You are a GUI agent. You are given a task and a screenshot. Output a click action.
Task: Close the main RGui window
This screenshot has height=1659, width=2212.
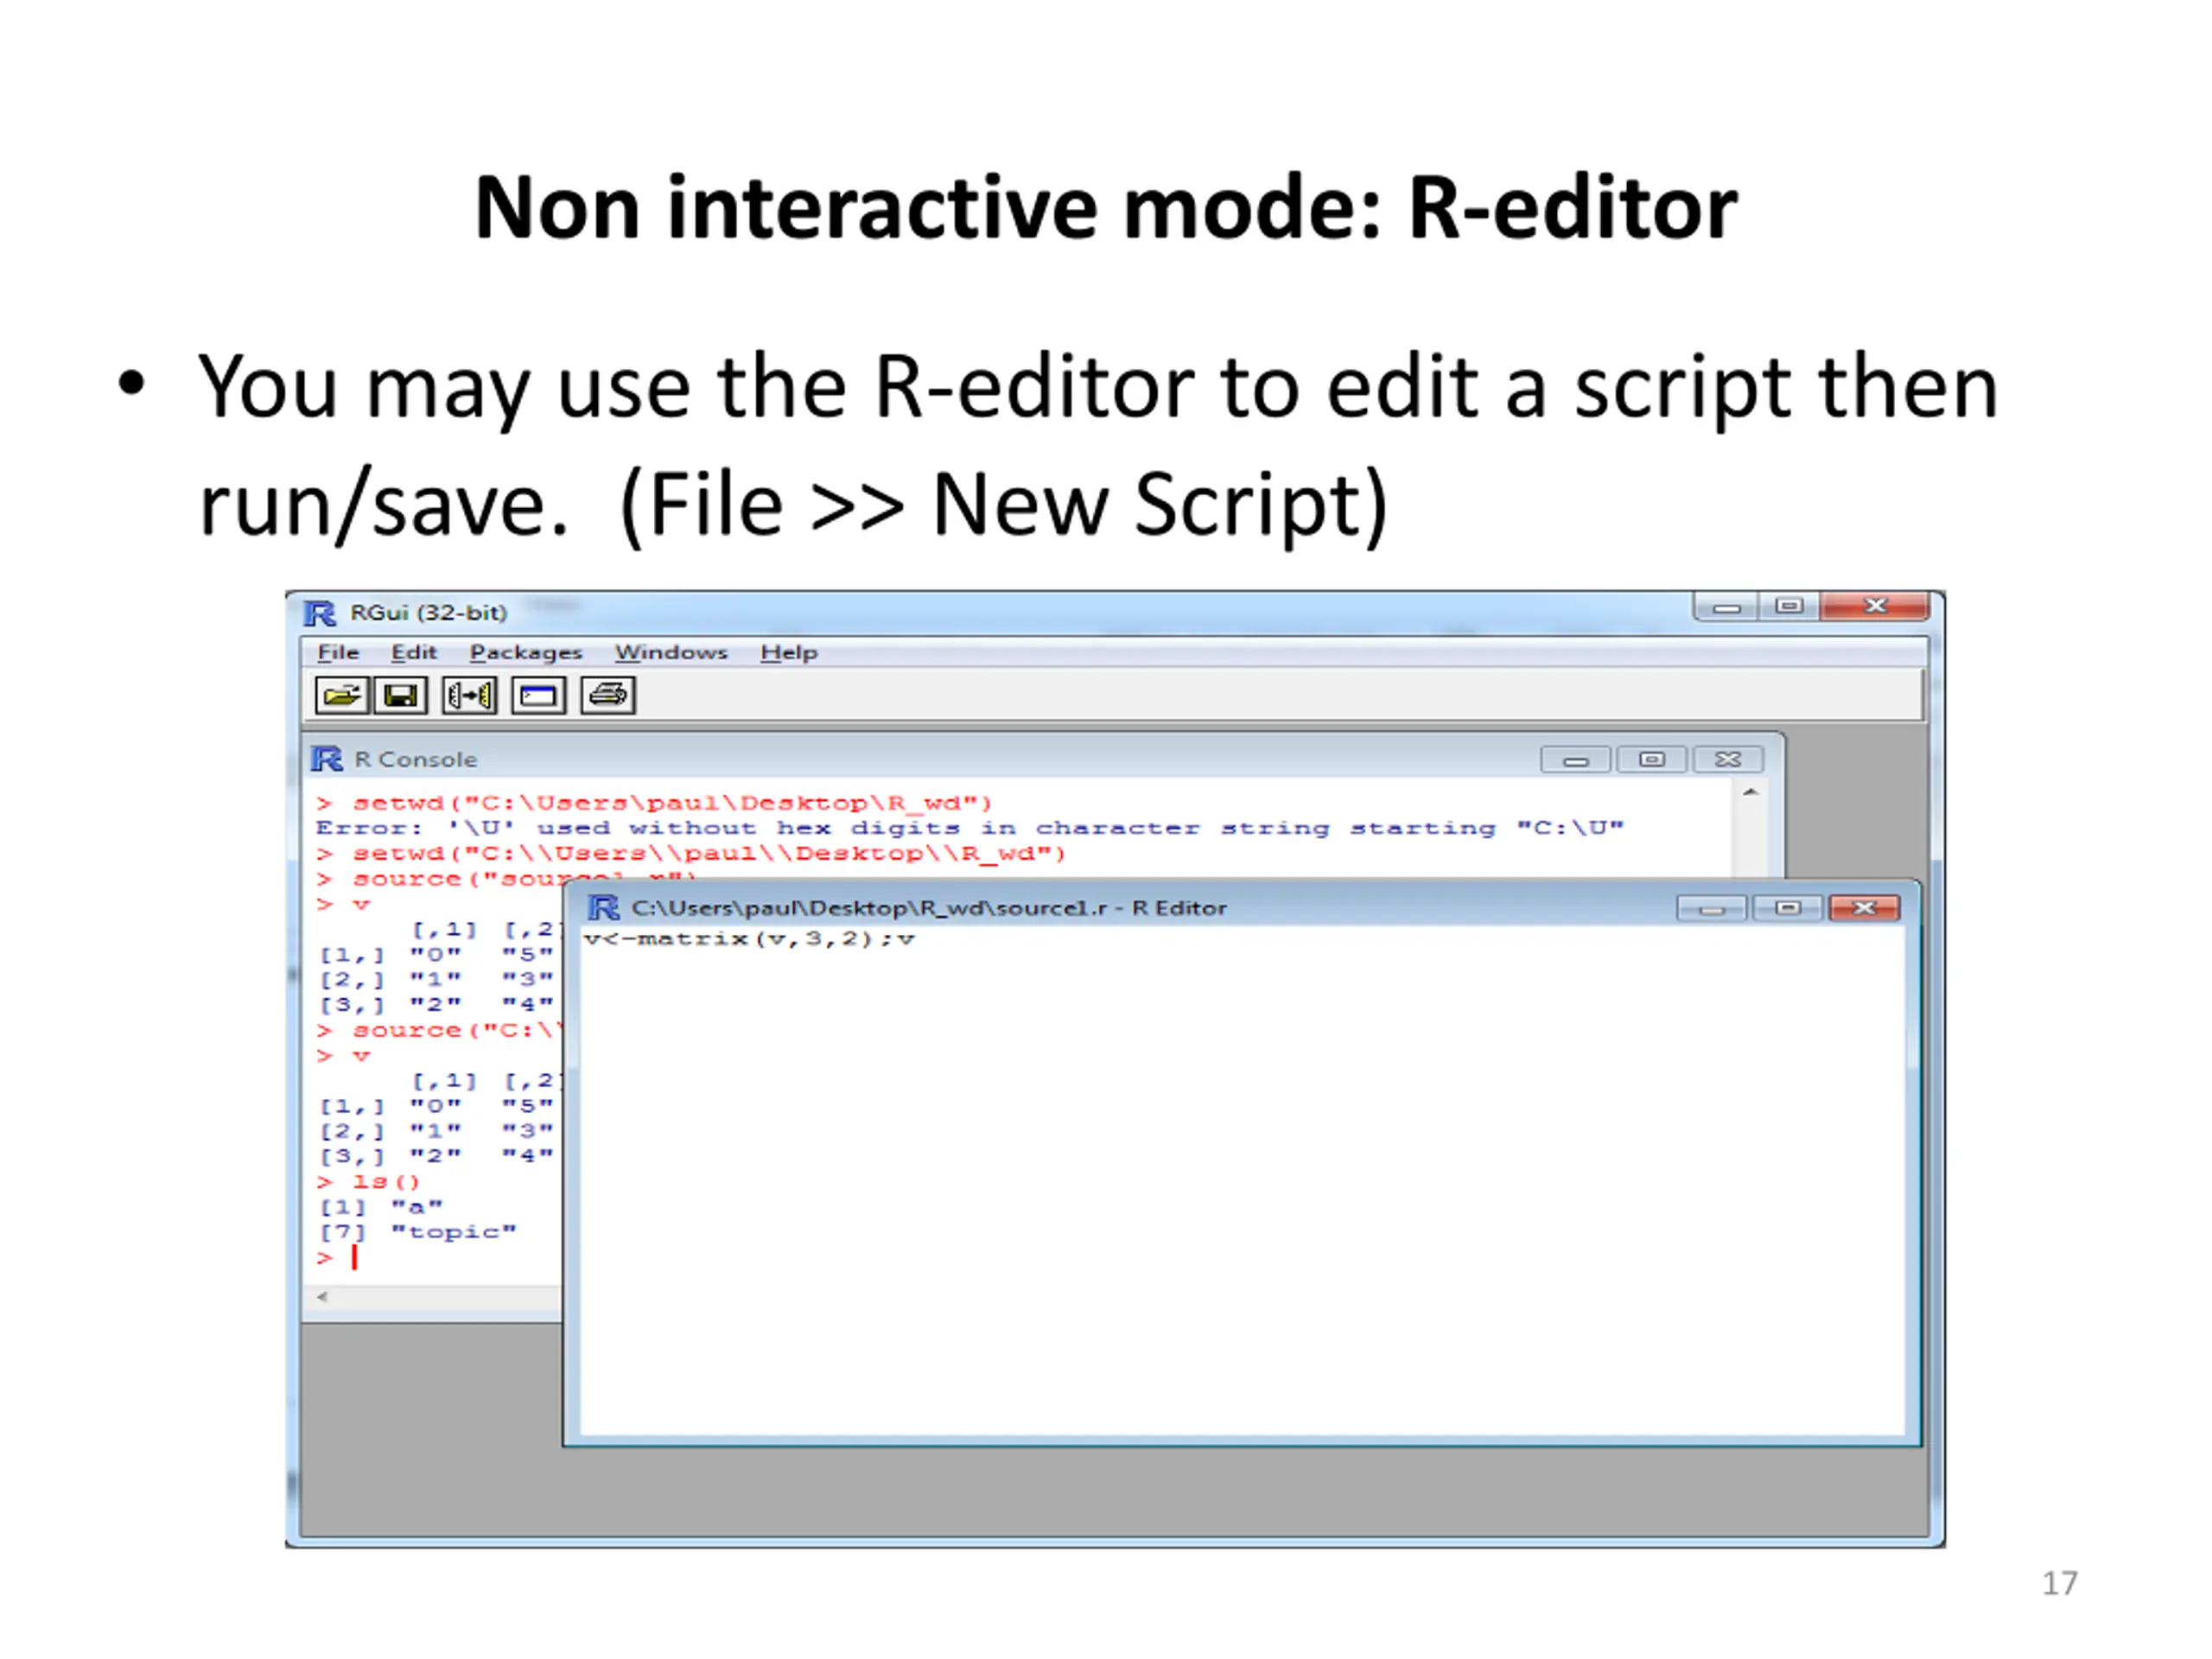pos(1875,607)
